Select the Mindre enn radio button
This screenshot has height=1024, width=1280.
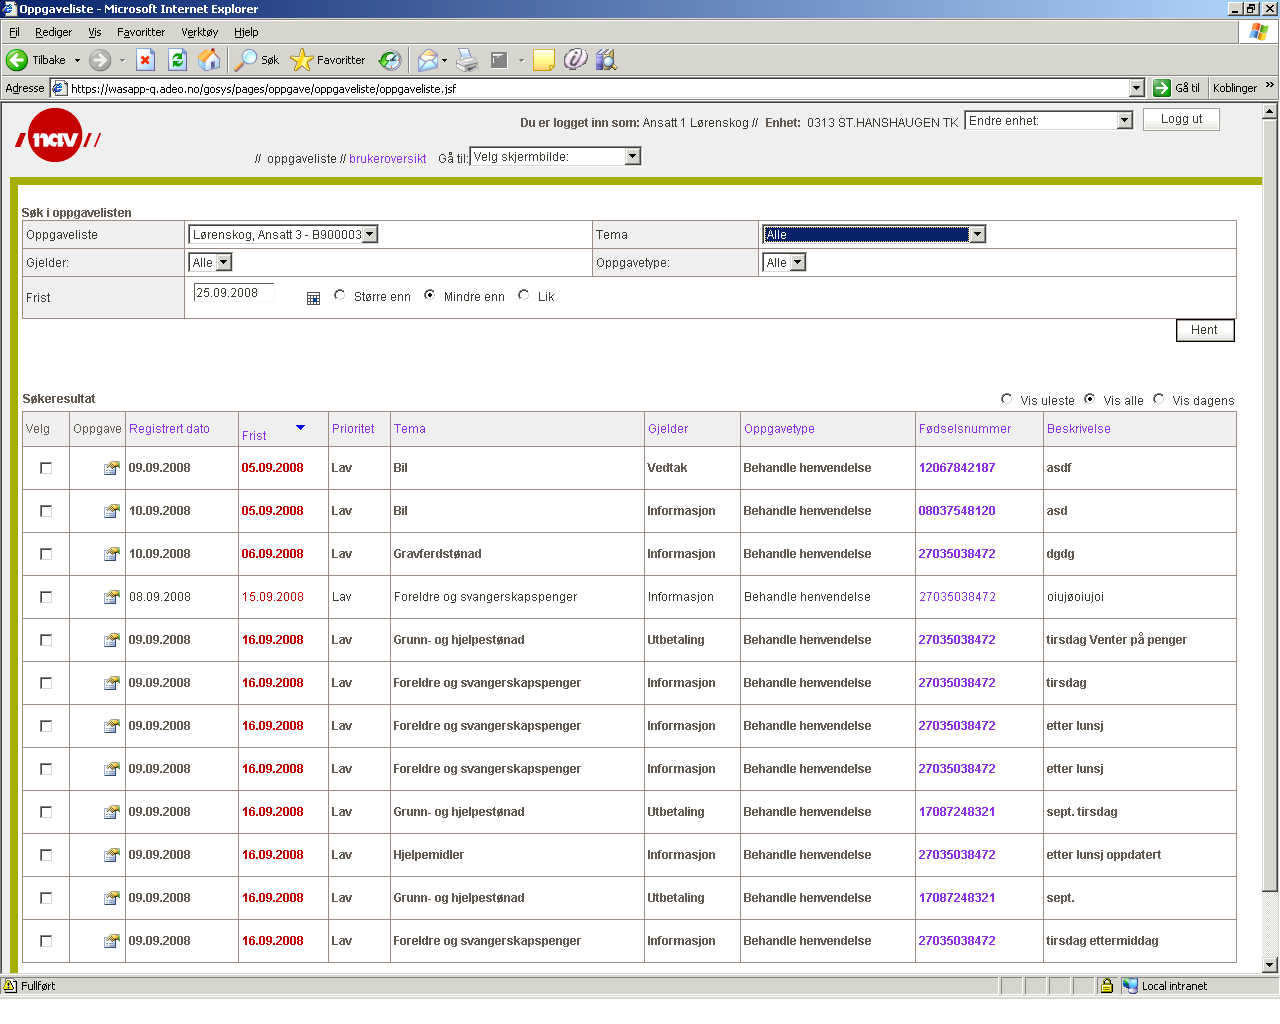(430, 295)
